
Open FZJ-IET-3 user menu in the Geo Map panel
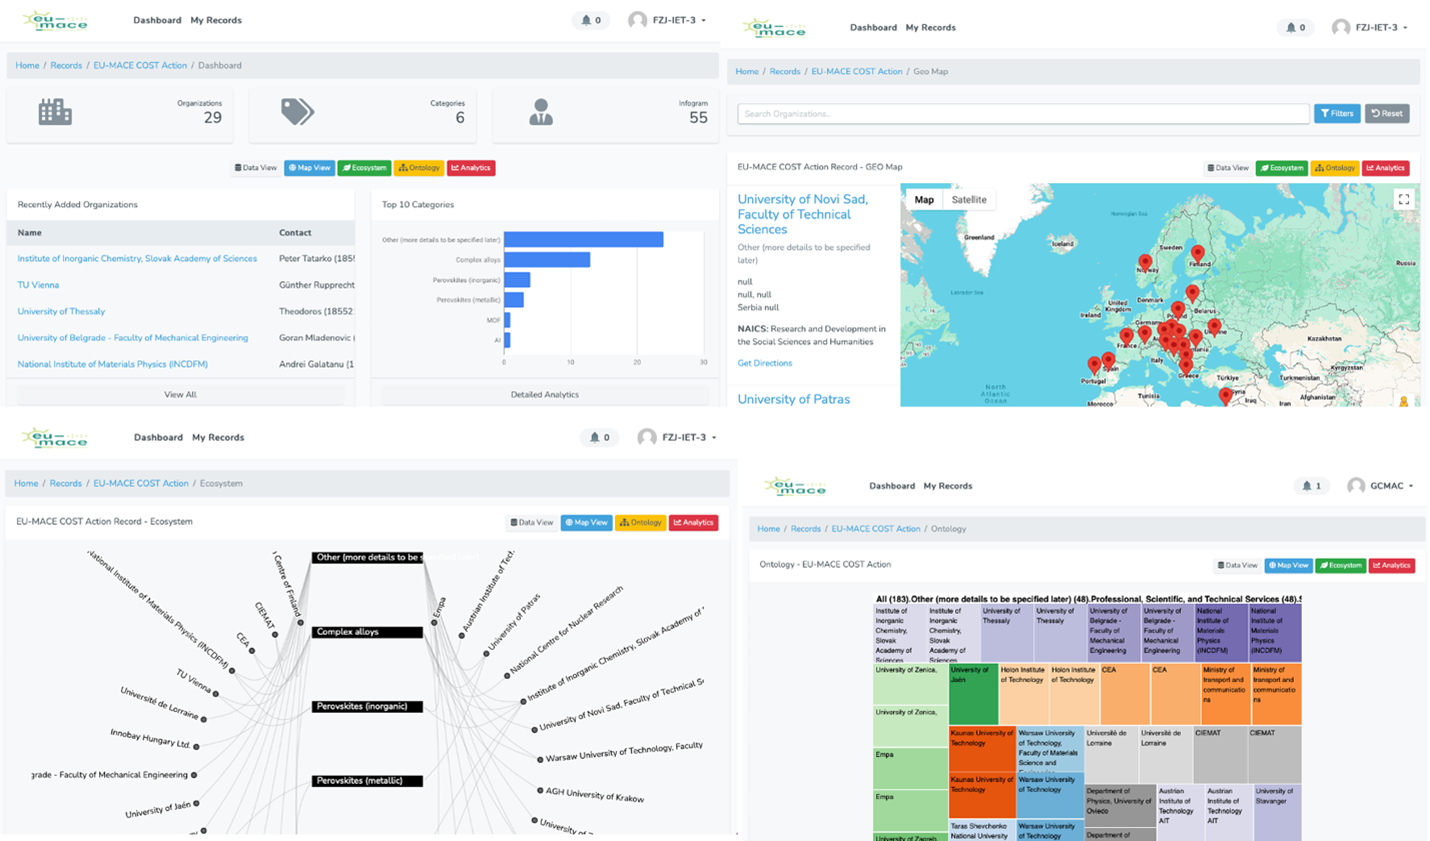click(1370, 27)
